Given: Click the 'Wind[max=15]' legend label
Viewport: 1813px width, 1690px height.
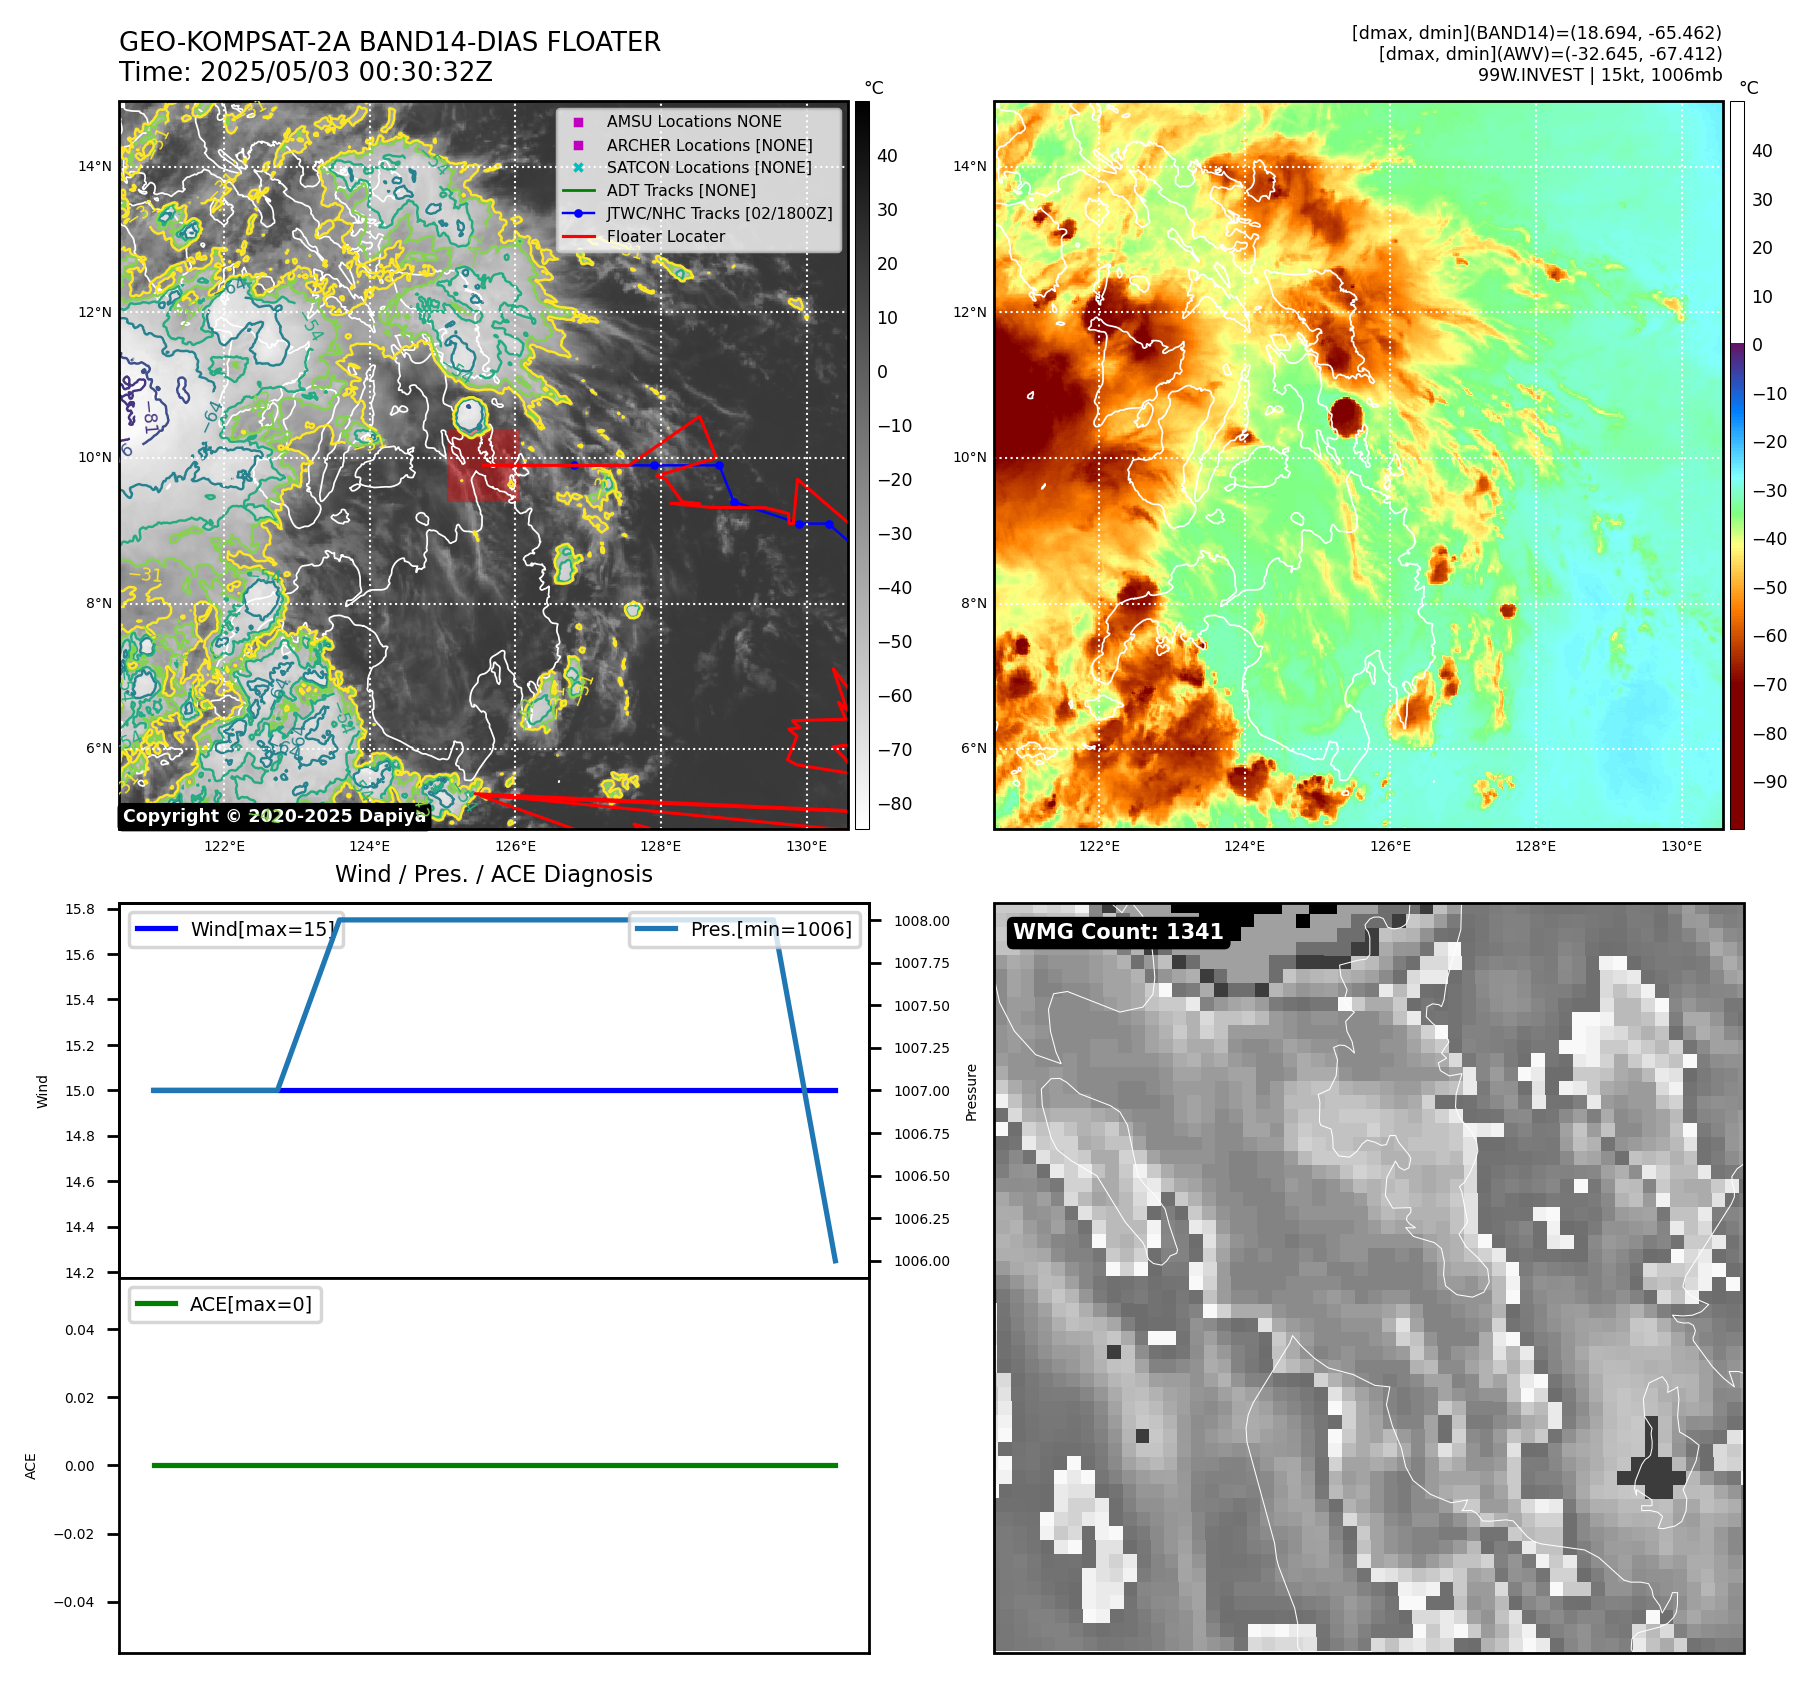Looking at the screenshot, I should (263, 929).
